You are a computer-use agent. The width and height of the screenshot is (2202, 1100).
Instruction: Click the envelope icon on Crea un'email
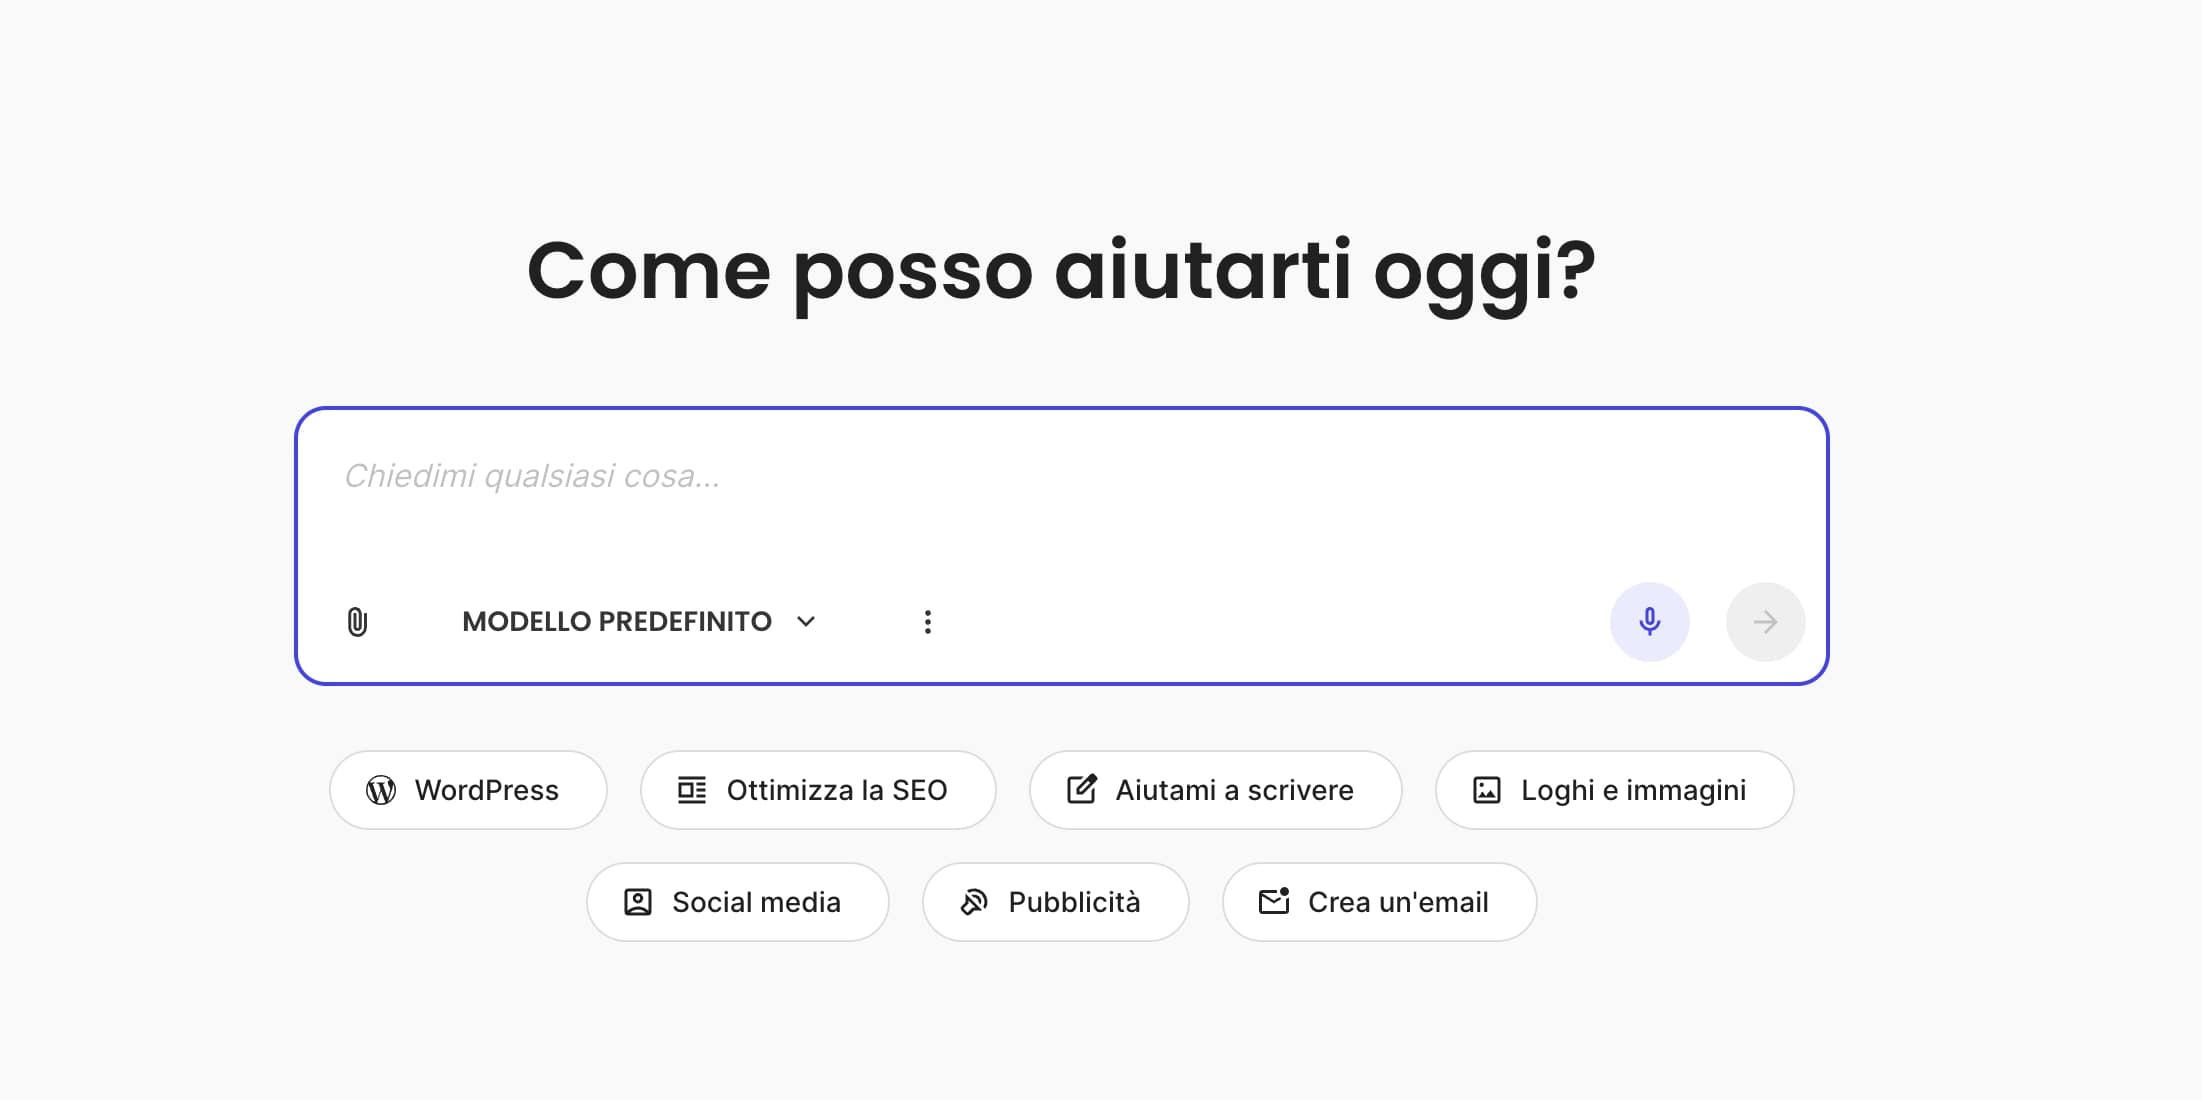[1274, 901]
